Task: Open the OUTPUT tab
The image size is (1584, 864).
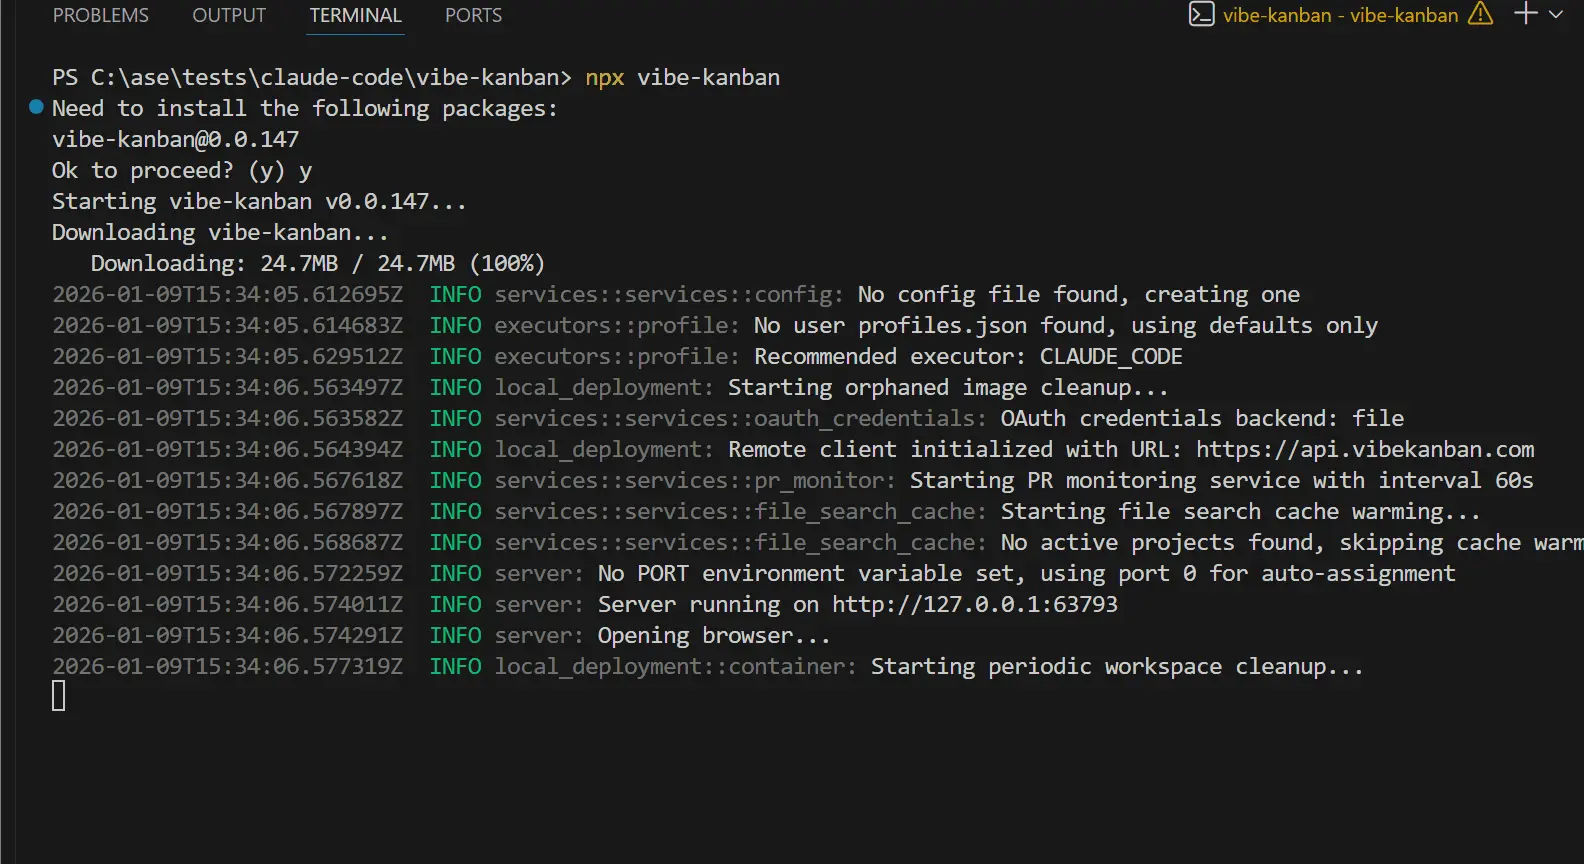Action: (229, 16)
